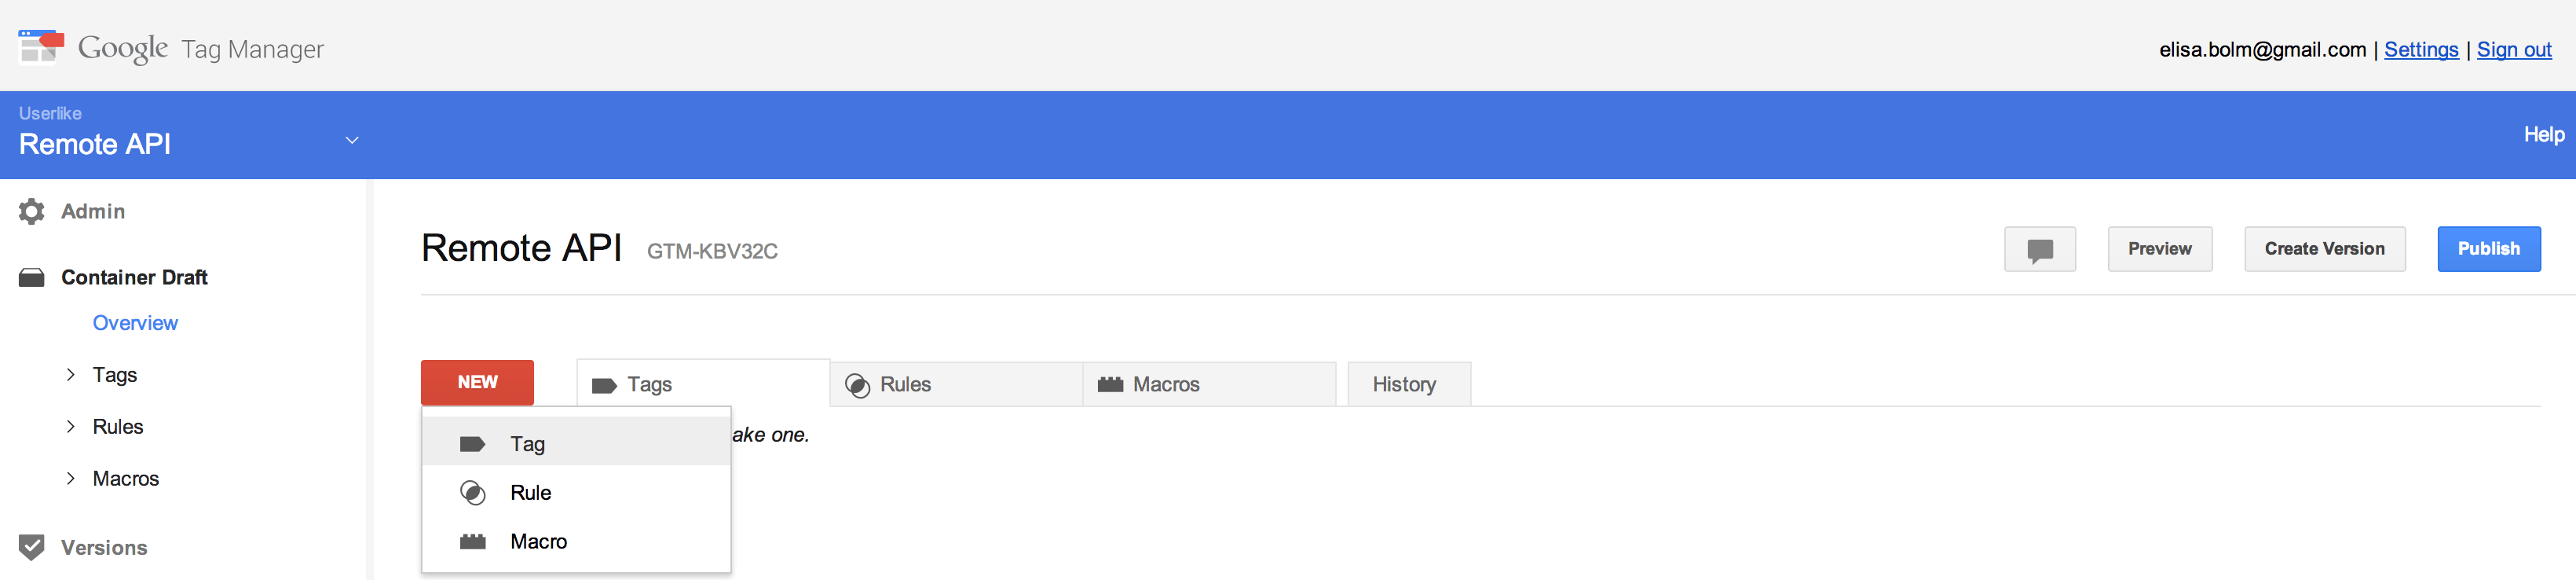
Task: Click the blue Publish button
Action: 2488,249
